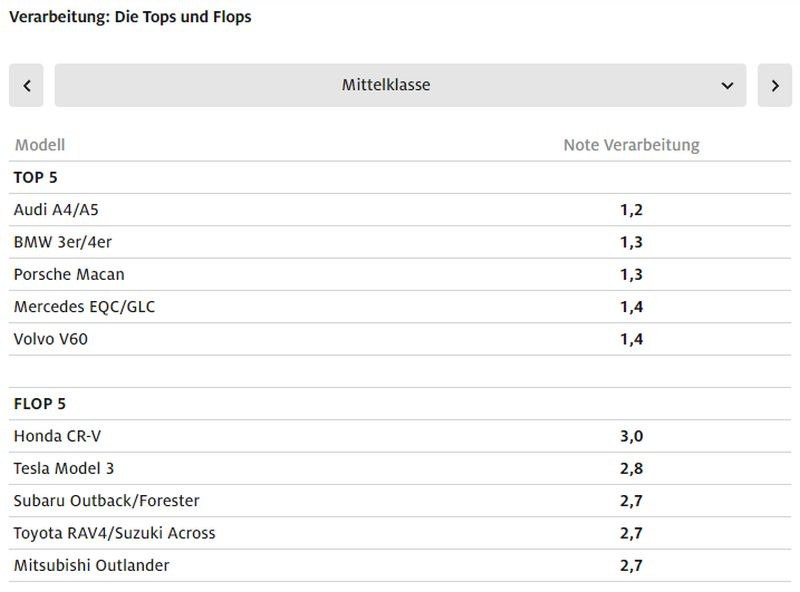800x592 pixels.
Task: Click the Honda CR-V model name
Action: pos(57,436)
